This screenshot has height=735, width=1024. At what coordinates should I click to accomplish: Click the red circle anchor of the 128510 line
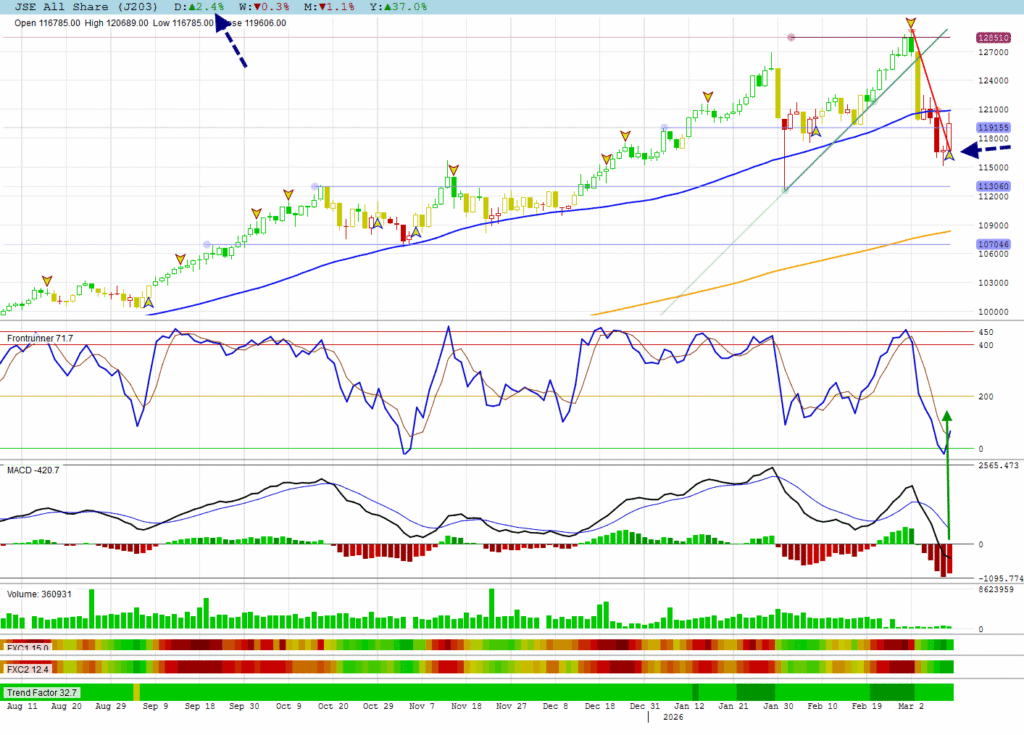coord(791,38)
